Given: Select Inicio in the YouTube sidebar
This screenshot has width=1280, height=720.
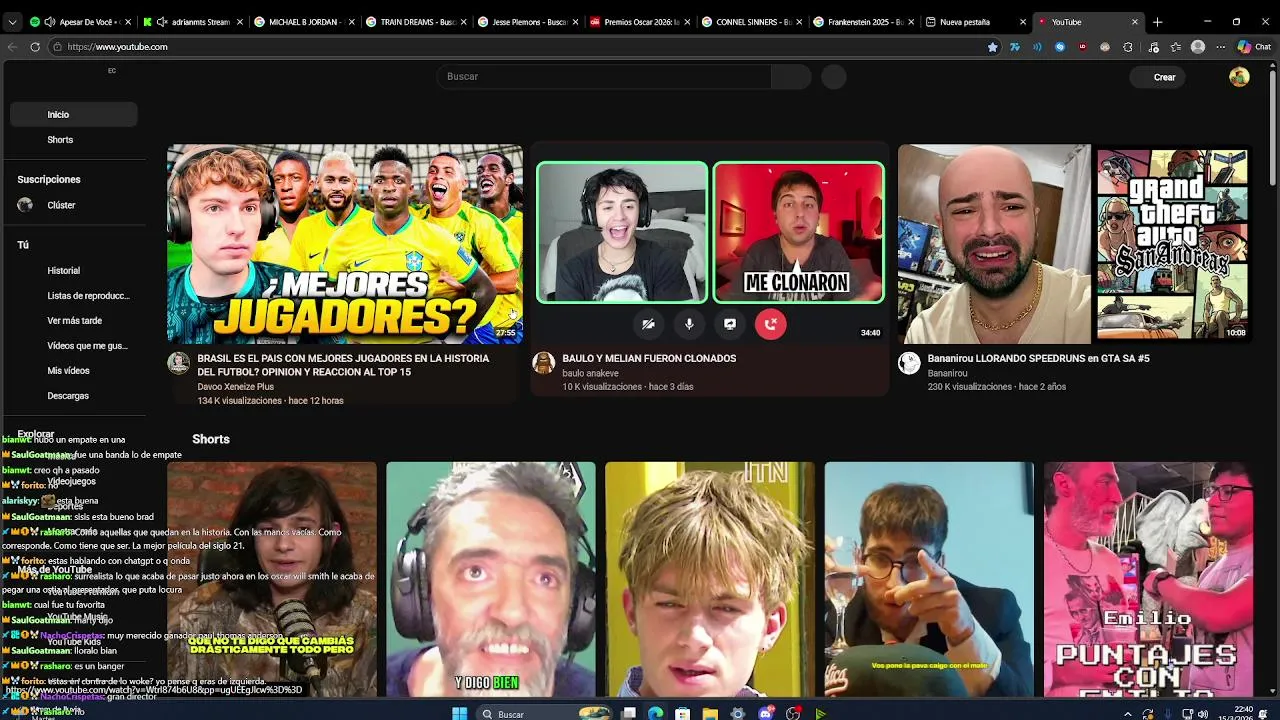Looking at the screenshot, I should point(74,114).
